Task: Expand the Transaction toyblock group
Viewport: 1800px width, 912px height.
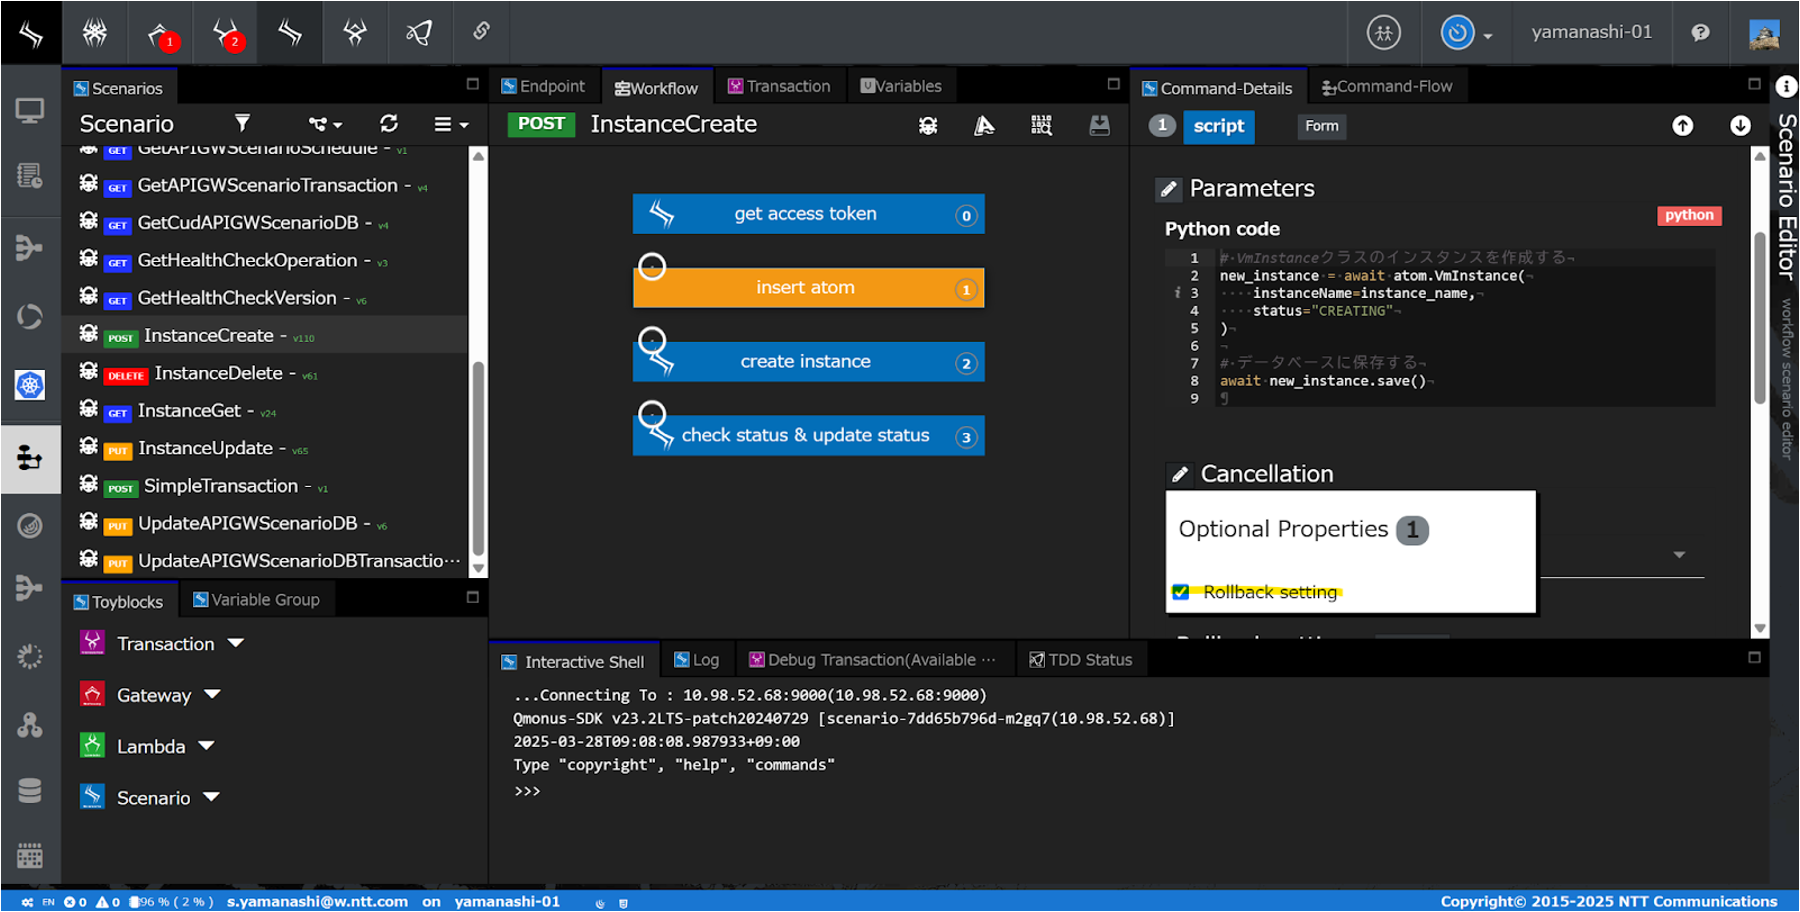Action: [x=236, y=643]
